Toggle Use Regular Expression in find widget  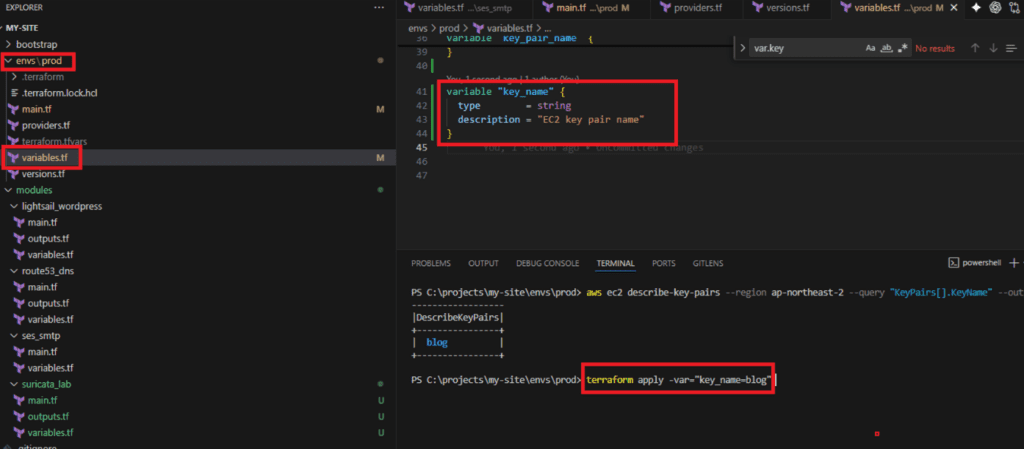pos(903,48)
